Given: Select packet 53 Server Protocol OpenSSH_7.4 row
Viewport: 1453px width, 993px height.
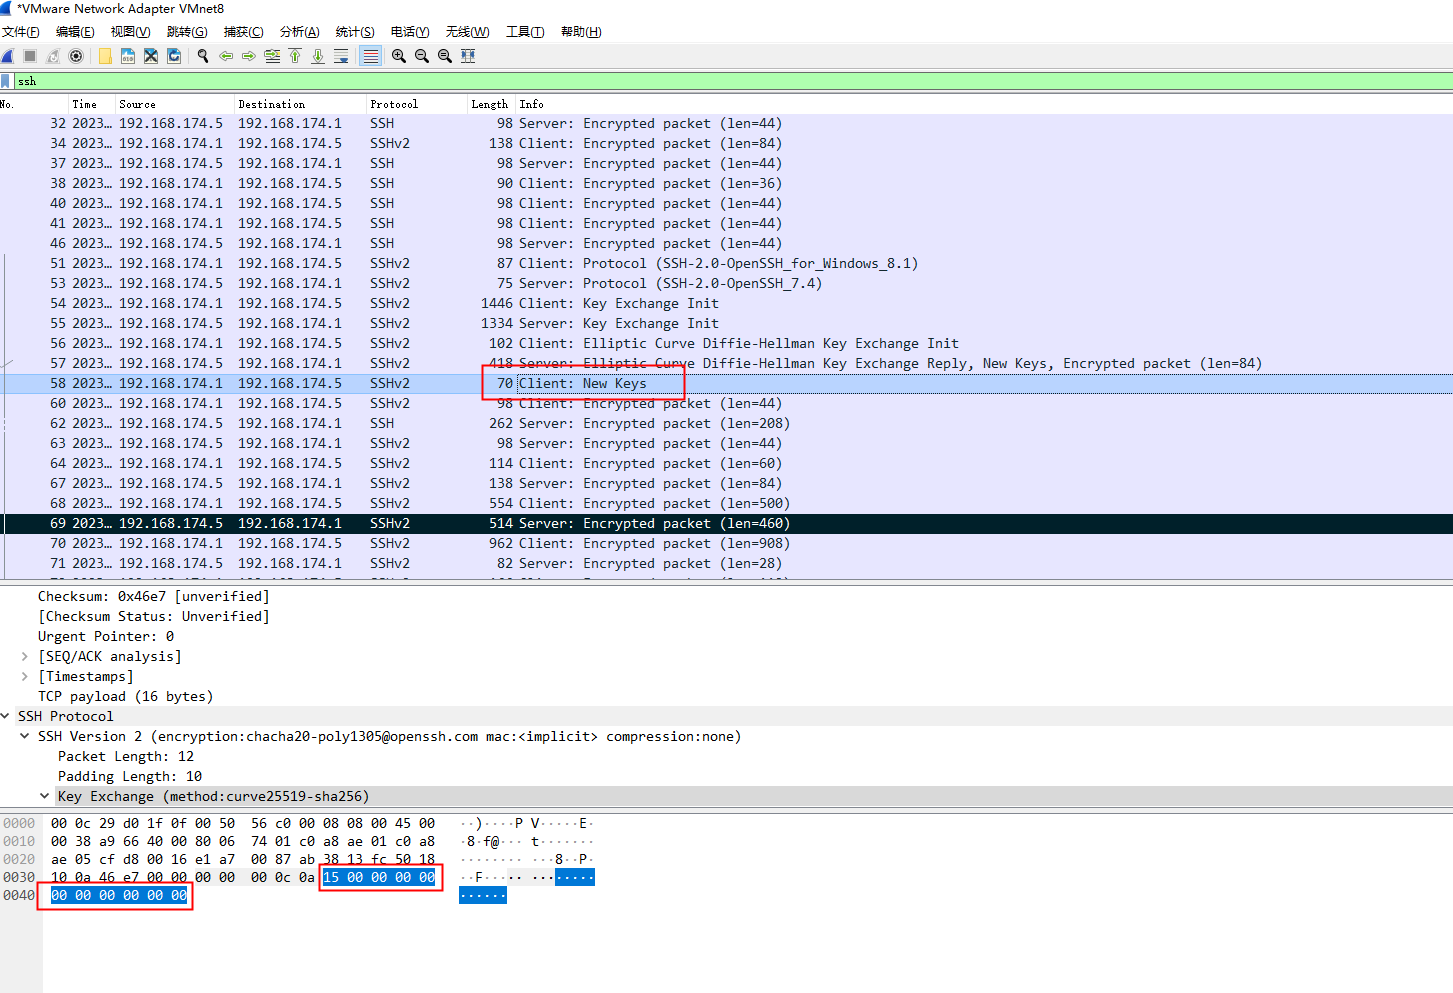Looking at the screenshot, I should click(726, 284).
